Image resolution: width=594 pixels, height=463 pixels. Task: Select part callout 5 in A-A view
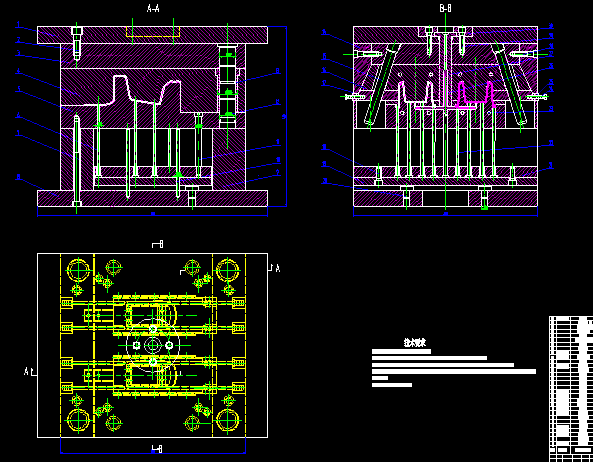(18, 89)
